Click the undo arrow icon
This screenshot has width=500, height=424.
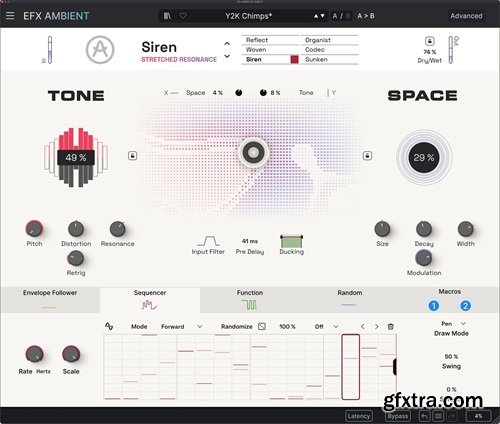pos(424,416)
